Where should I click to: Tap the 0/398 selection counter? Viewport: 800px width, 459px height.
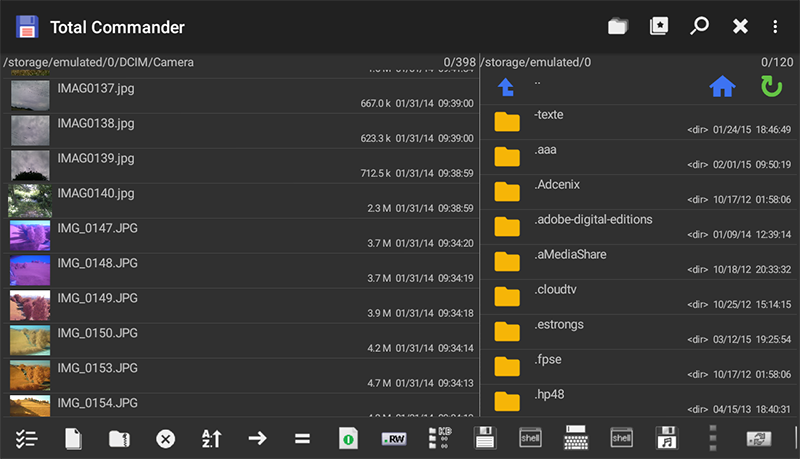point(459,62)
